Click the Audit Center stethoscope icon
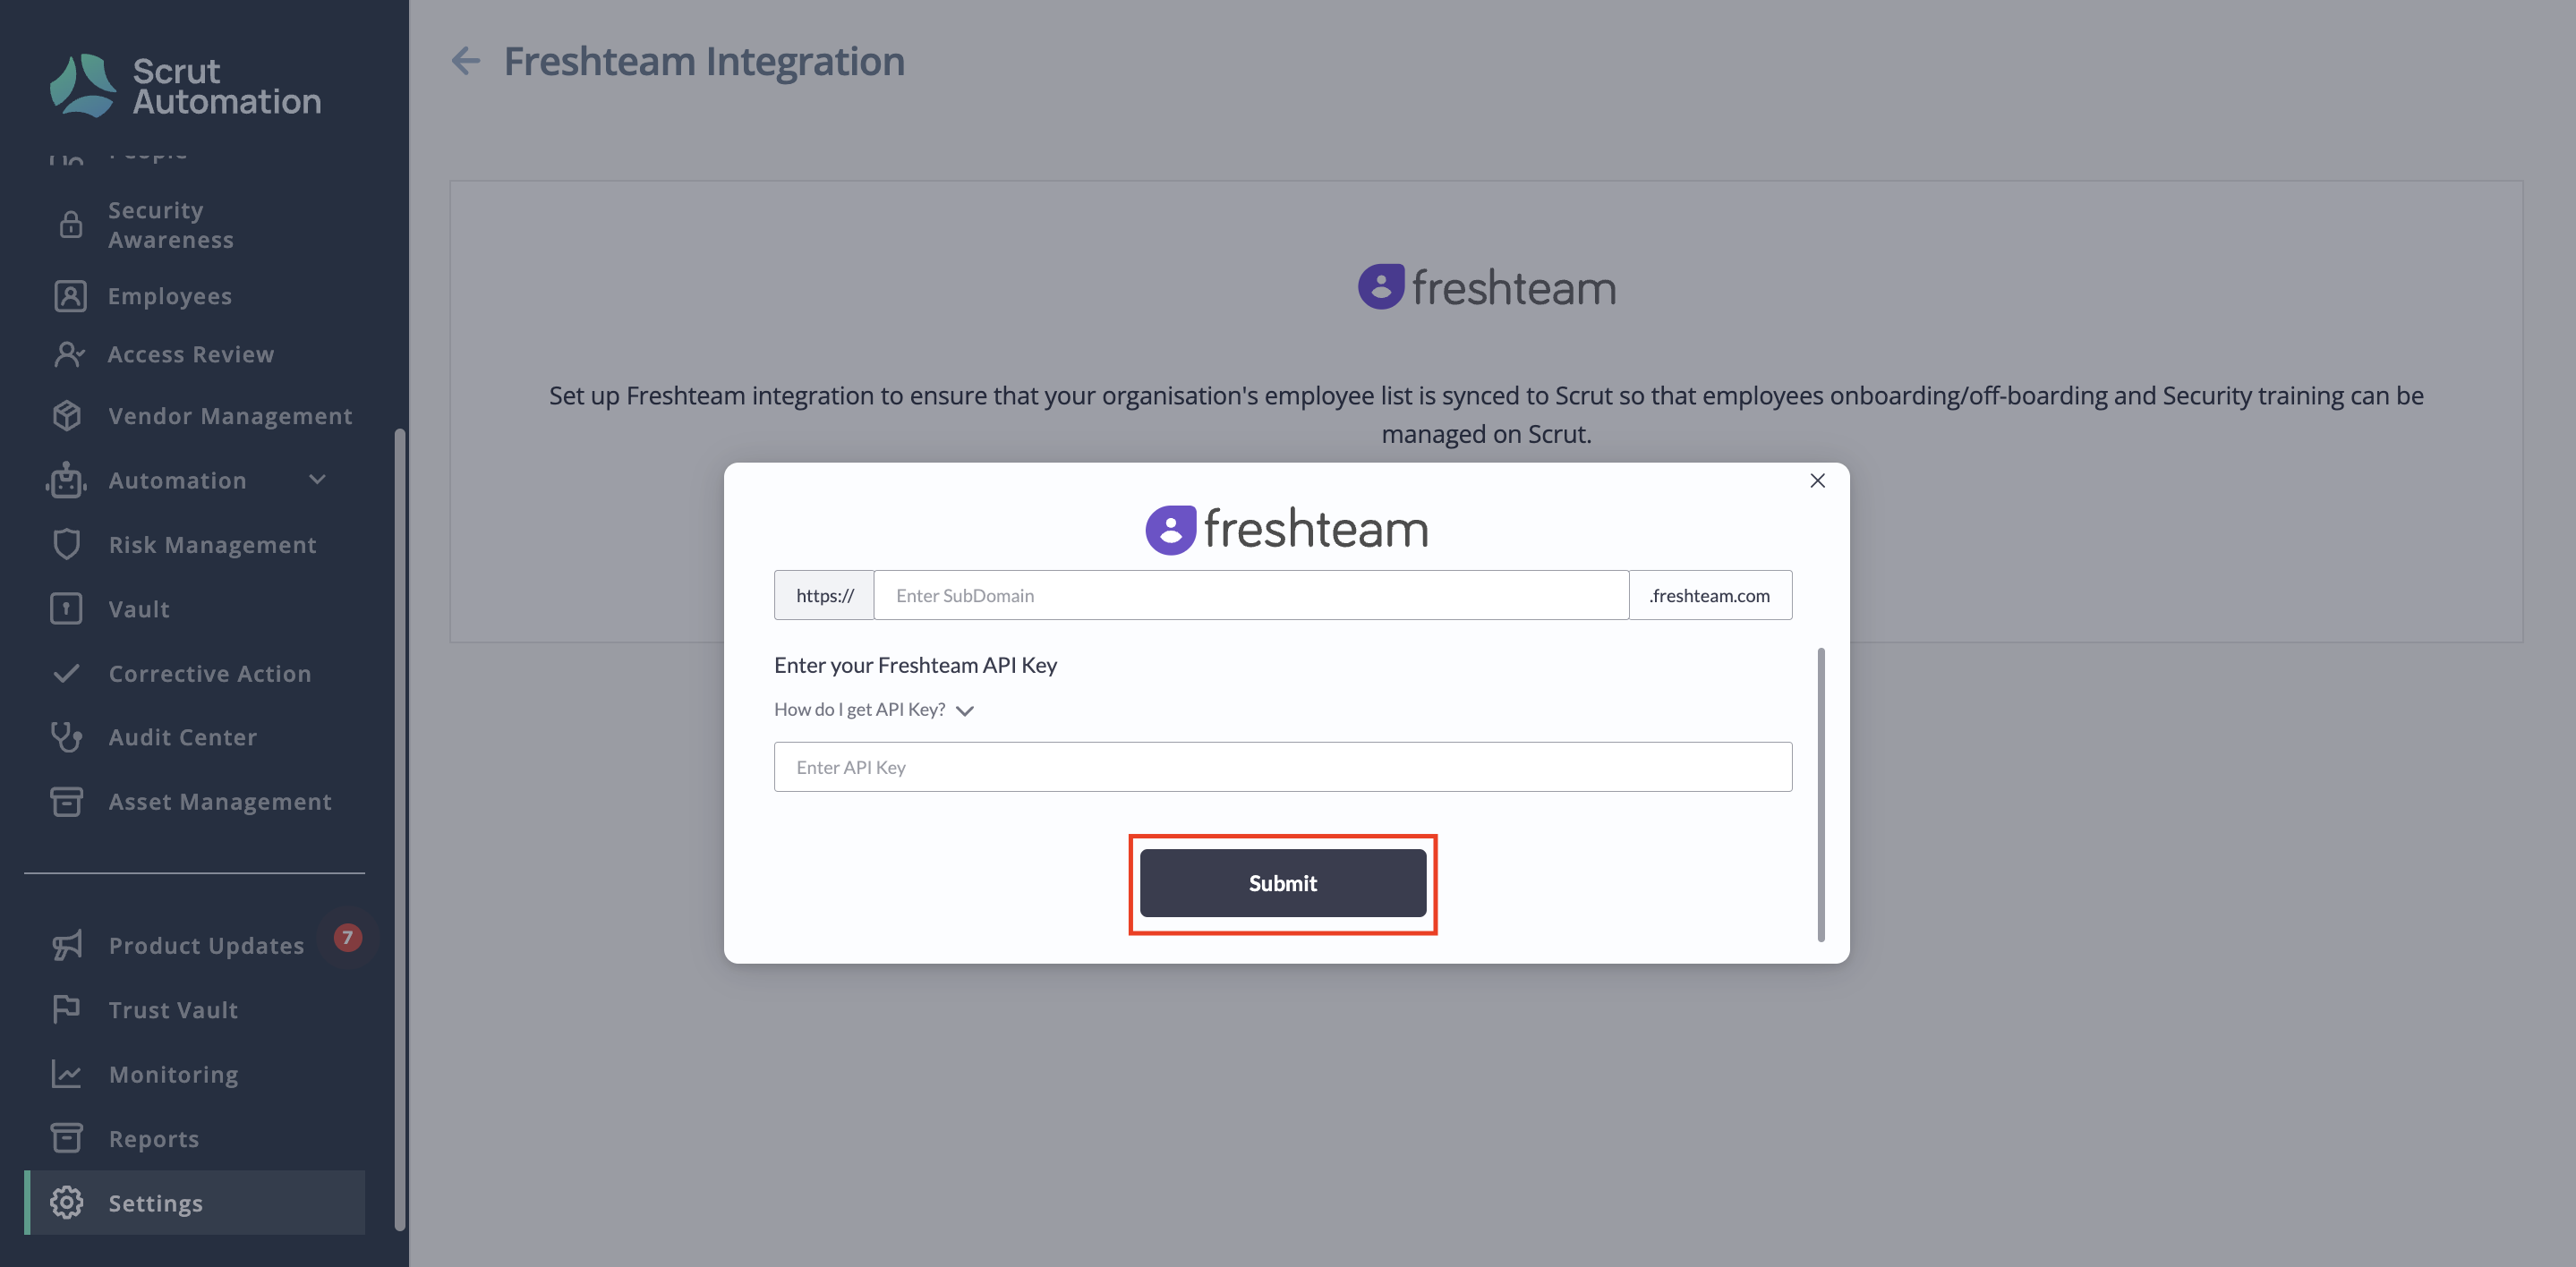The height and width of the screenshot is (1267, 2576). (67, 737)
